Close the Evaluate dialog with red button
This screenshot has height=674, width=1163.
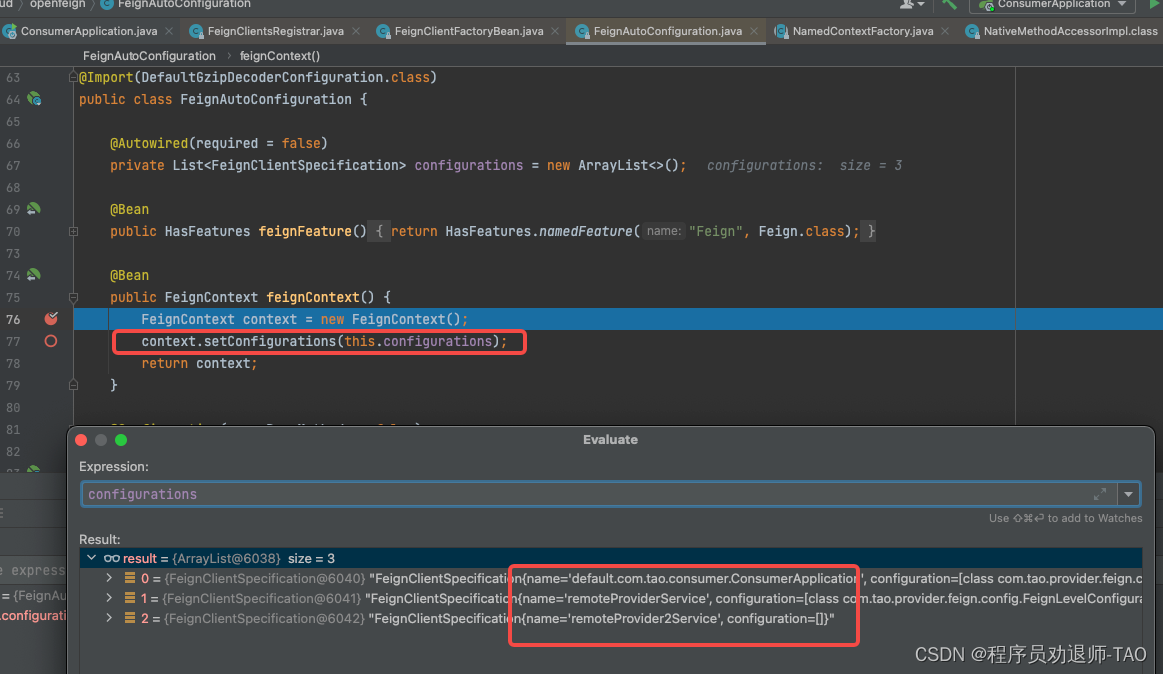pos(82,440)
